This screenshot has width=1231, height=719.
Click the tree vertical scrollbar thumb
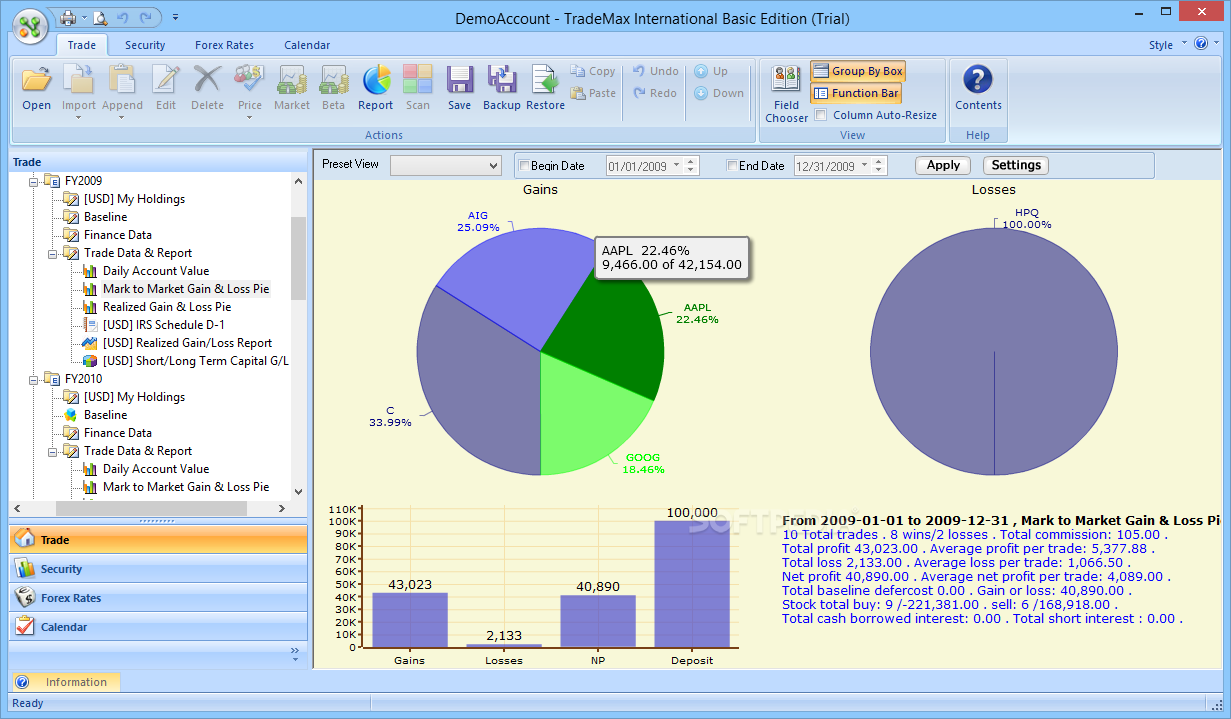pyautogui.click(x=298, y=257)
